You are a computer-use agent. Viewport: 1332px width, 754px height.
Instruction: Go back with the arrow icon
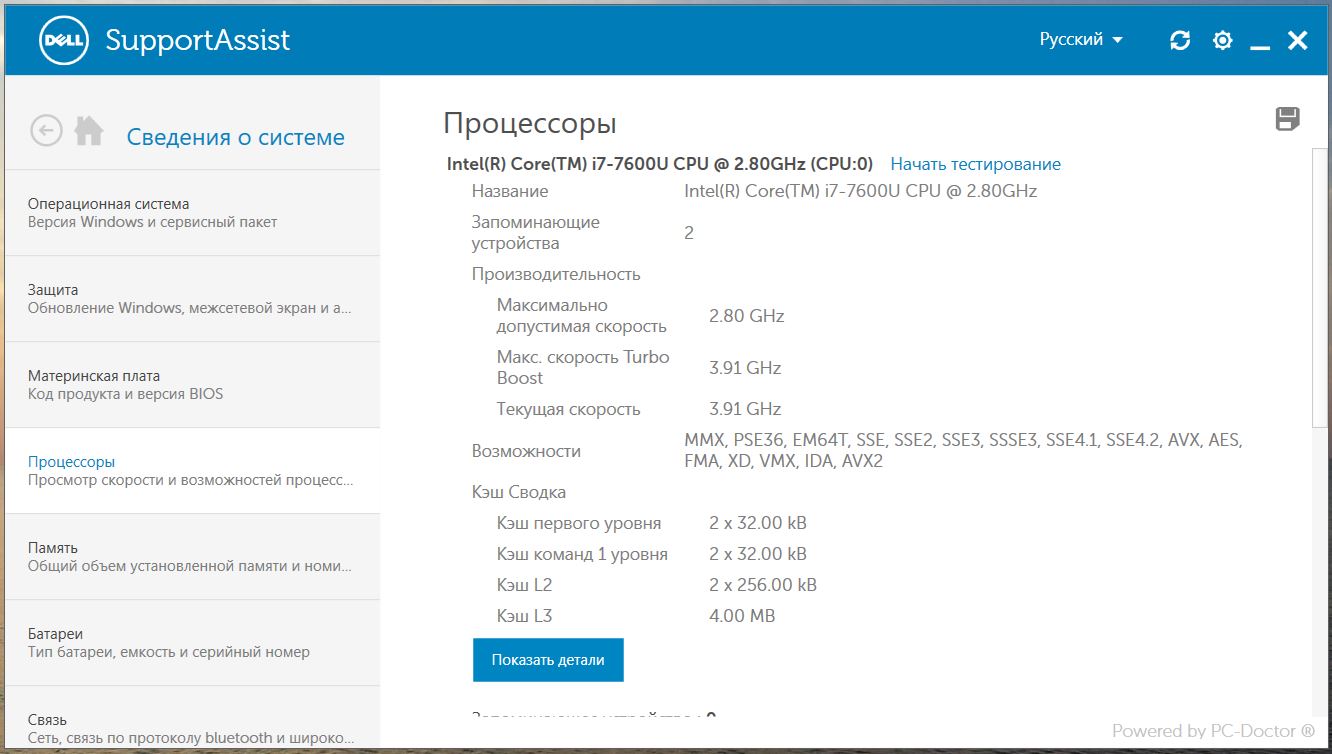tap(46, 130)
